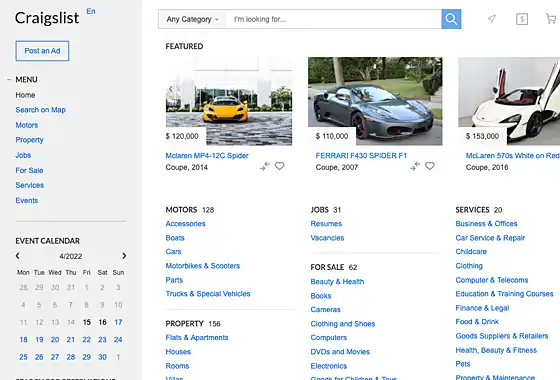Collapse the MENU section
The width and height of the screenshot is (560, 380).
9,79
